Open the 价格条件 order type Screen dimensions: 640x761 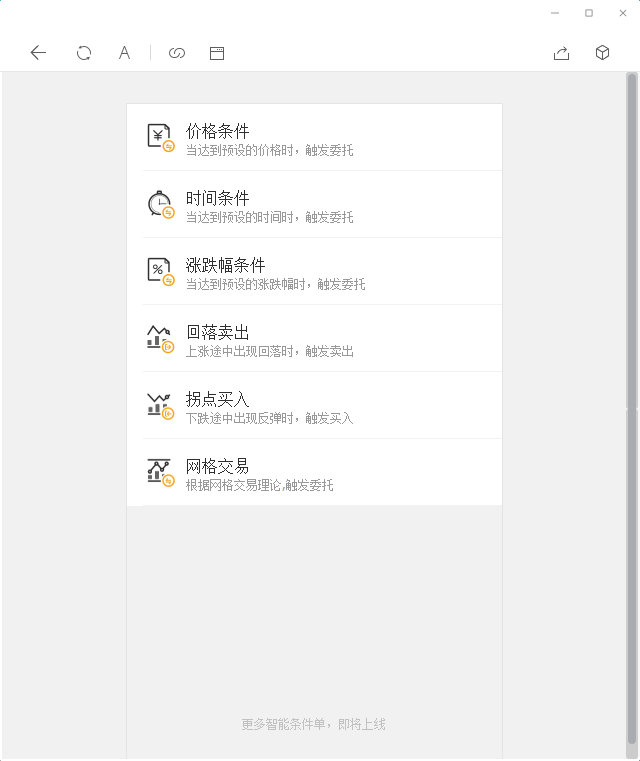click(314, 137)
